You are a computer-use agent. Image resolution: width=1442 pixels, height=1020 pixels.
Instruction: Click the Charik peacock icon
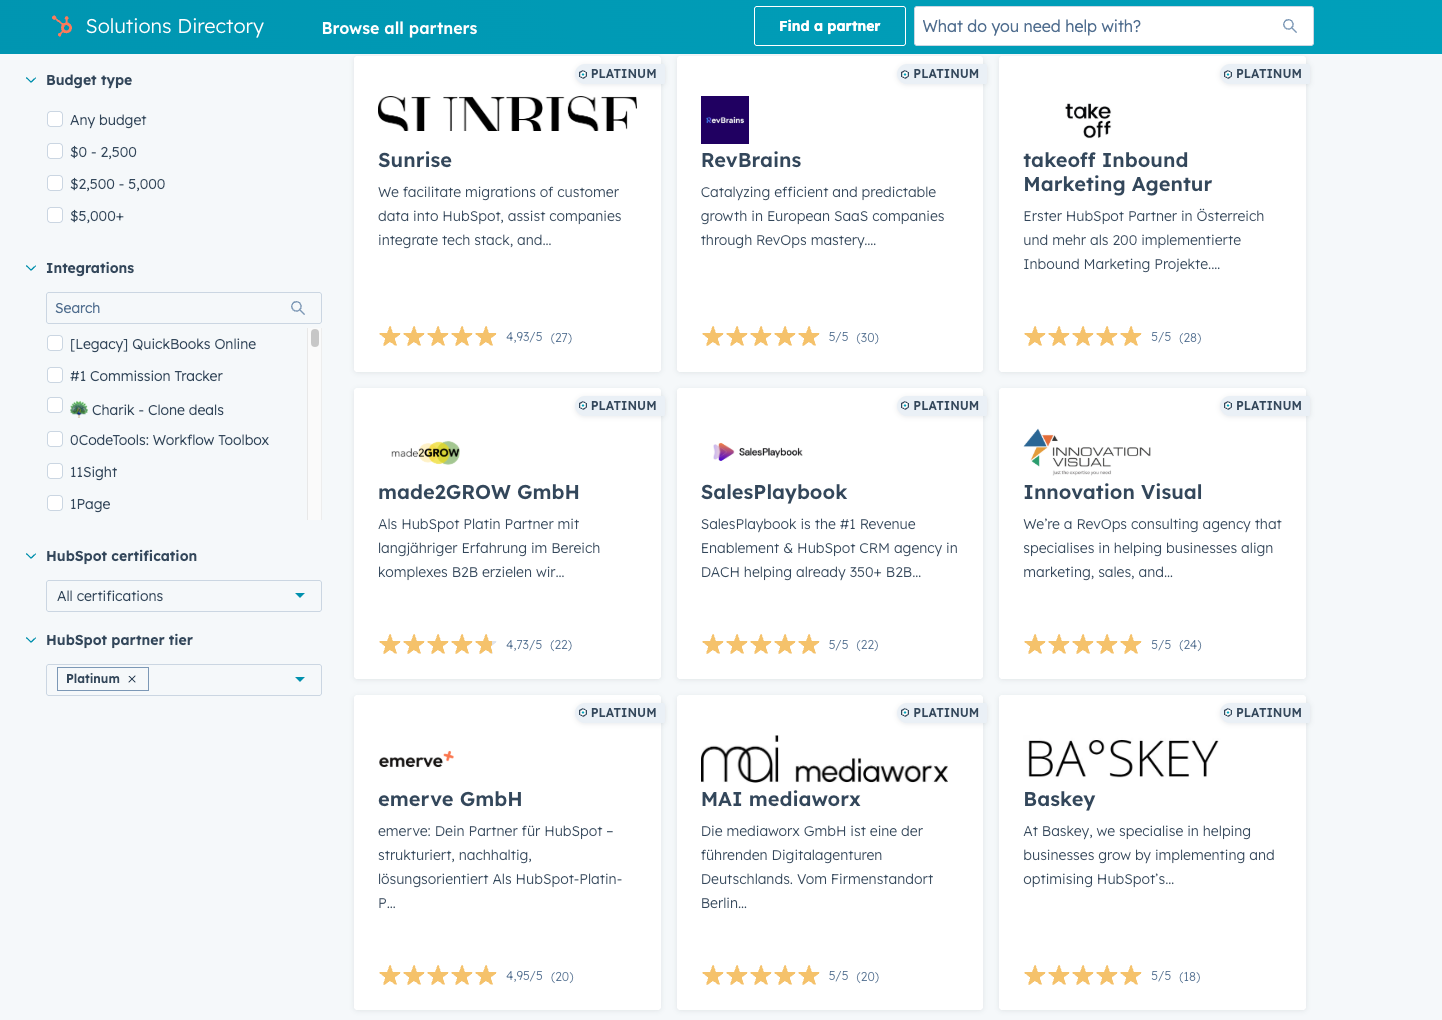point(79,408)
